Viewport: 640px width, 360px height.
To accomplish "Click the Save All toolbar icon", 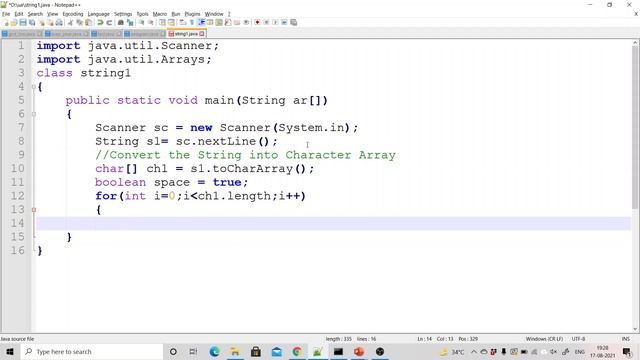I will click(32, 22).
